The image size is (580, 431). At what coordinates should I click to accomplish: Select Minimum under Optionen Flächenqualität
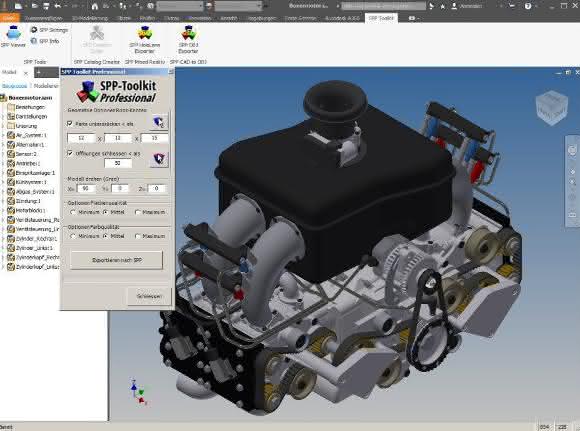pos(73,212)
